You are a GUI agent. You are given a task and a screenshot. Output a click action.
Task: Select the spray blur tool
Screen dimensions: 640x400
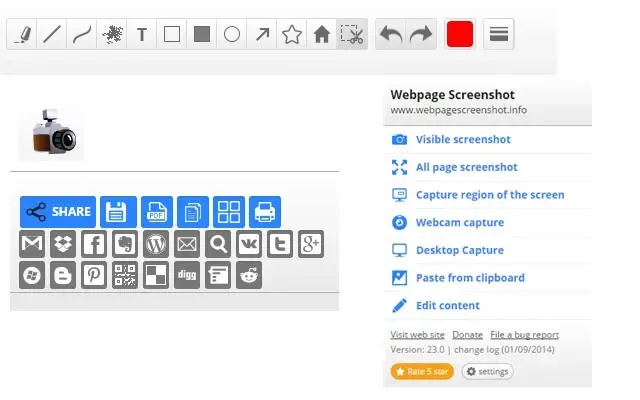coord(112,34)
